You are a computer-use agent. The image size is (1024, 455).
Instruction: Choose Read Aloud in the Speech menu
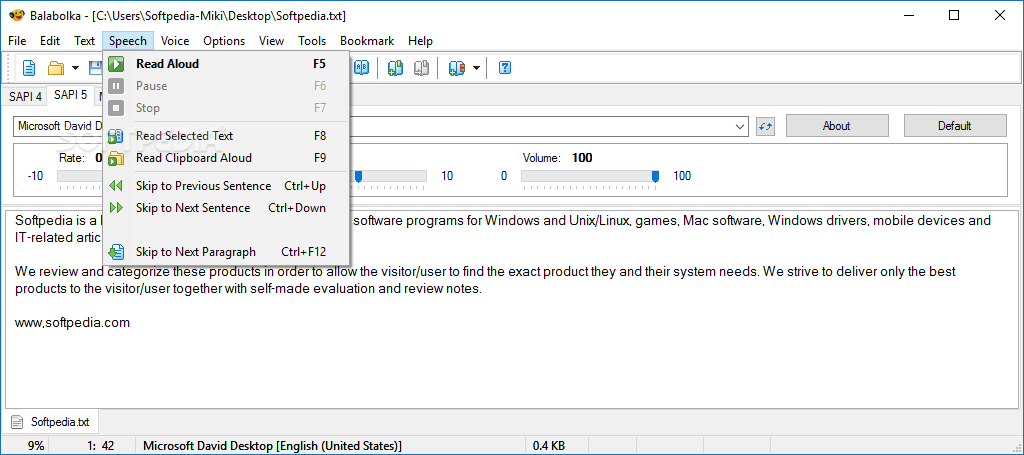click(x=227, y=64)
